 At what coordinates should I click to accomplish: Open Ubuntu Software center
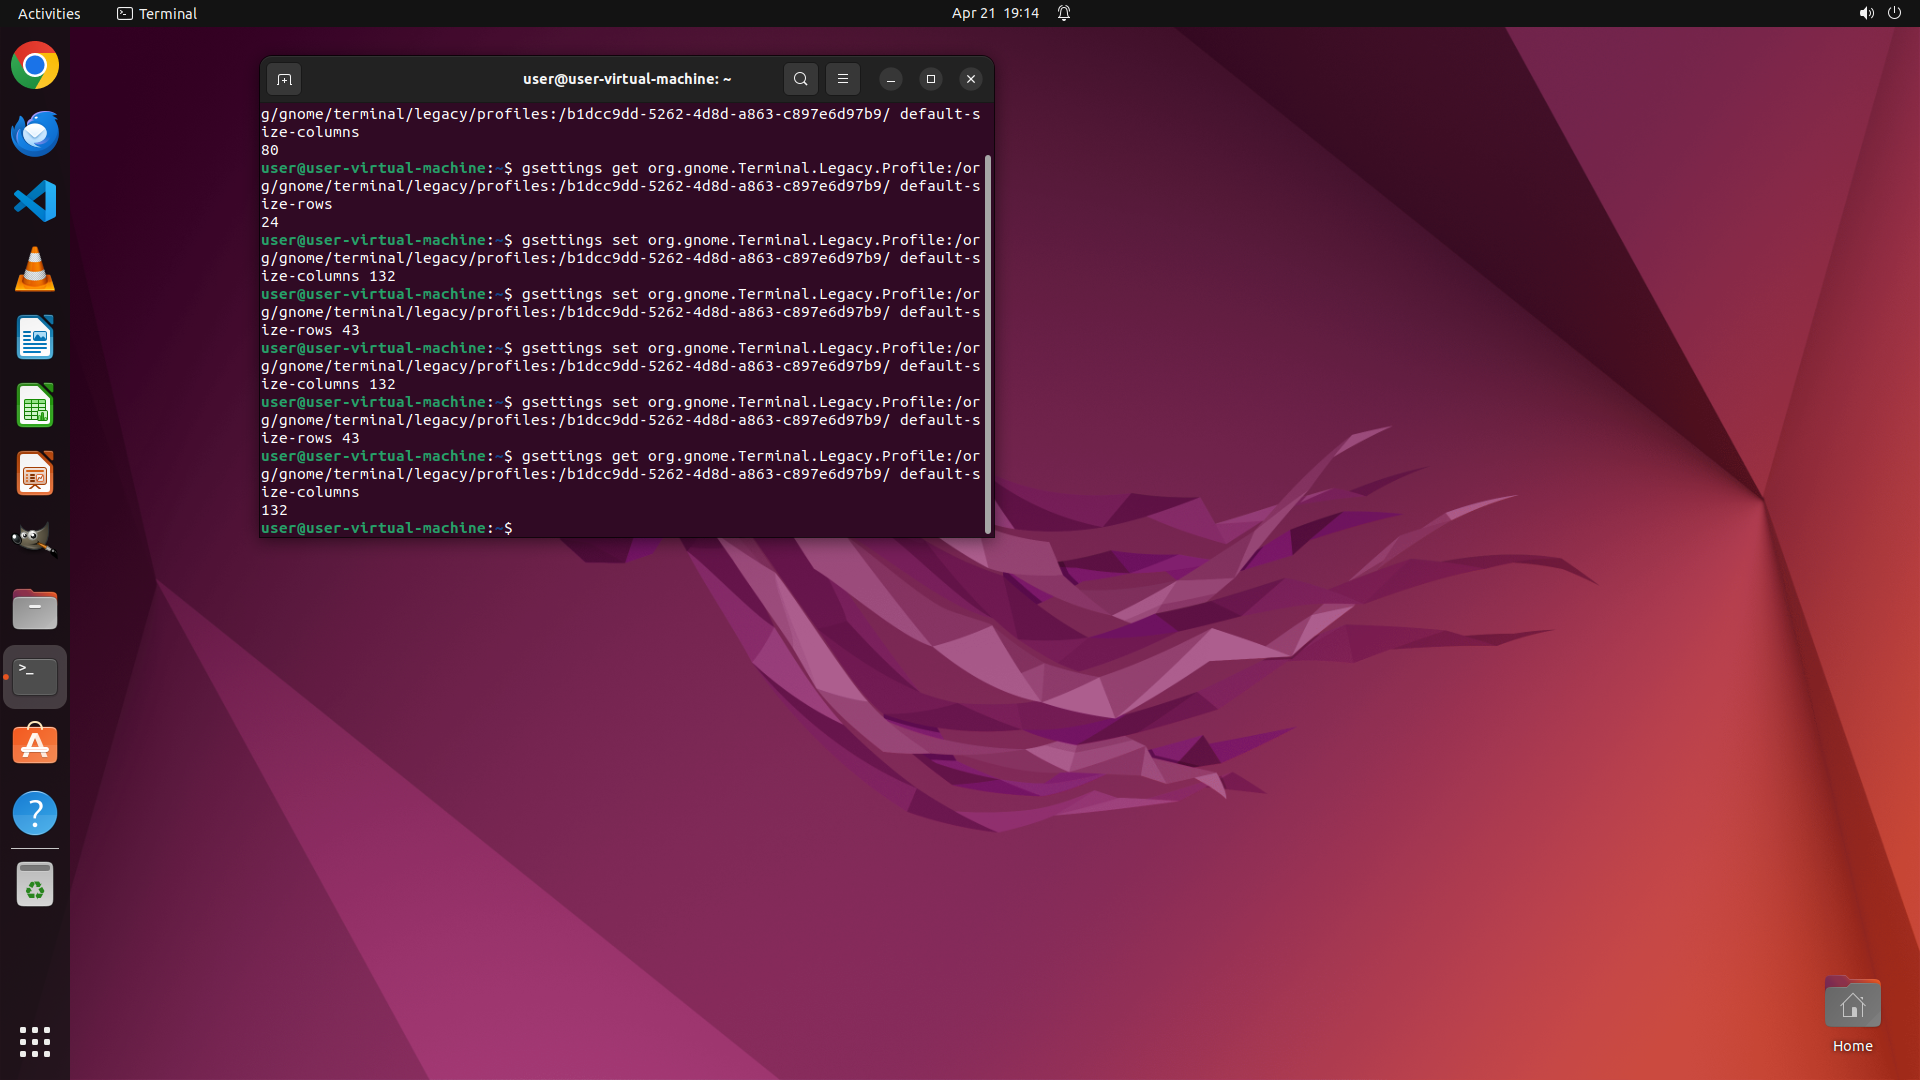pos(35,745)
